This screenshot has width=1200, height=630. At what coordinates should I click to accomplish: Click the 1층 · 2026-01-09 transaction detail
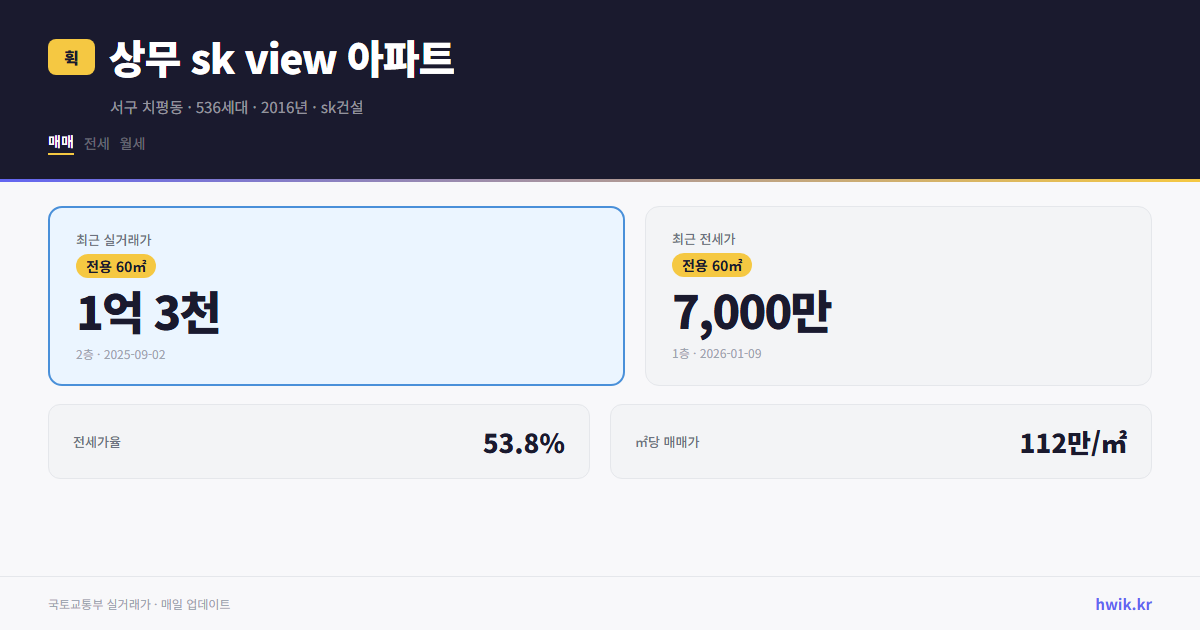(716, 355)
